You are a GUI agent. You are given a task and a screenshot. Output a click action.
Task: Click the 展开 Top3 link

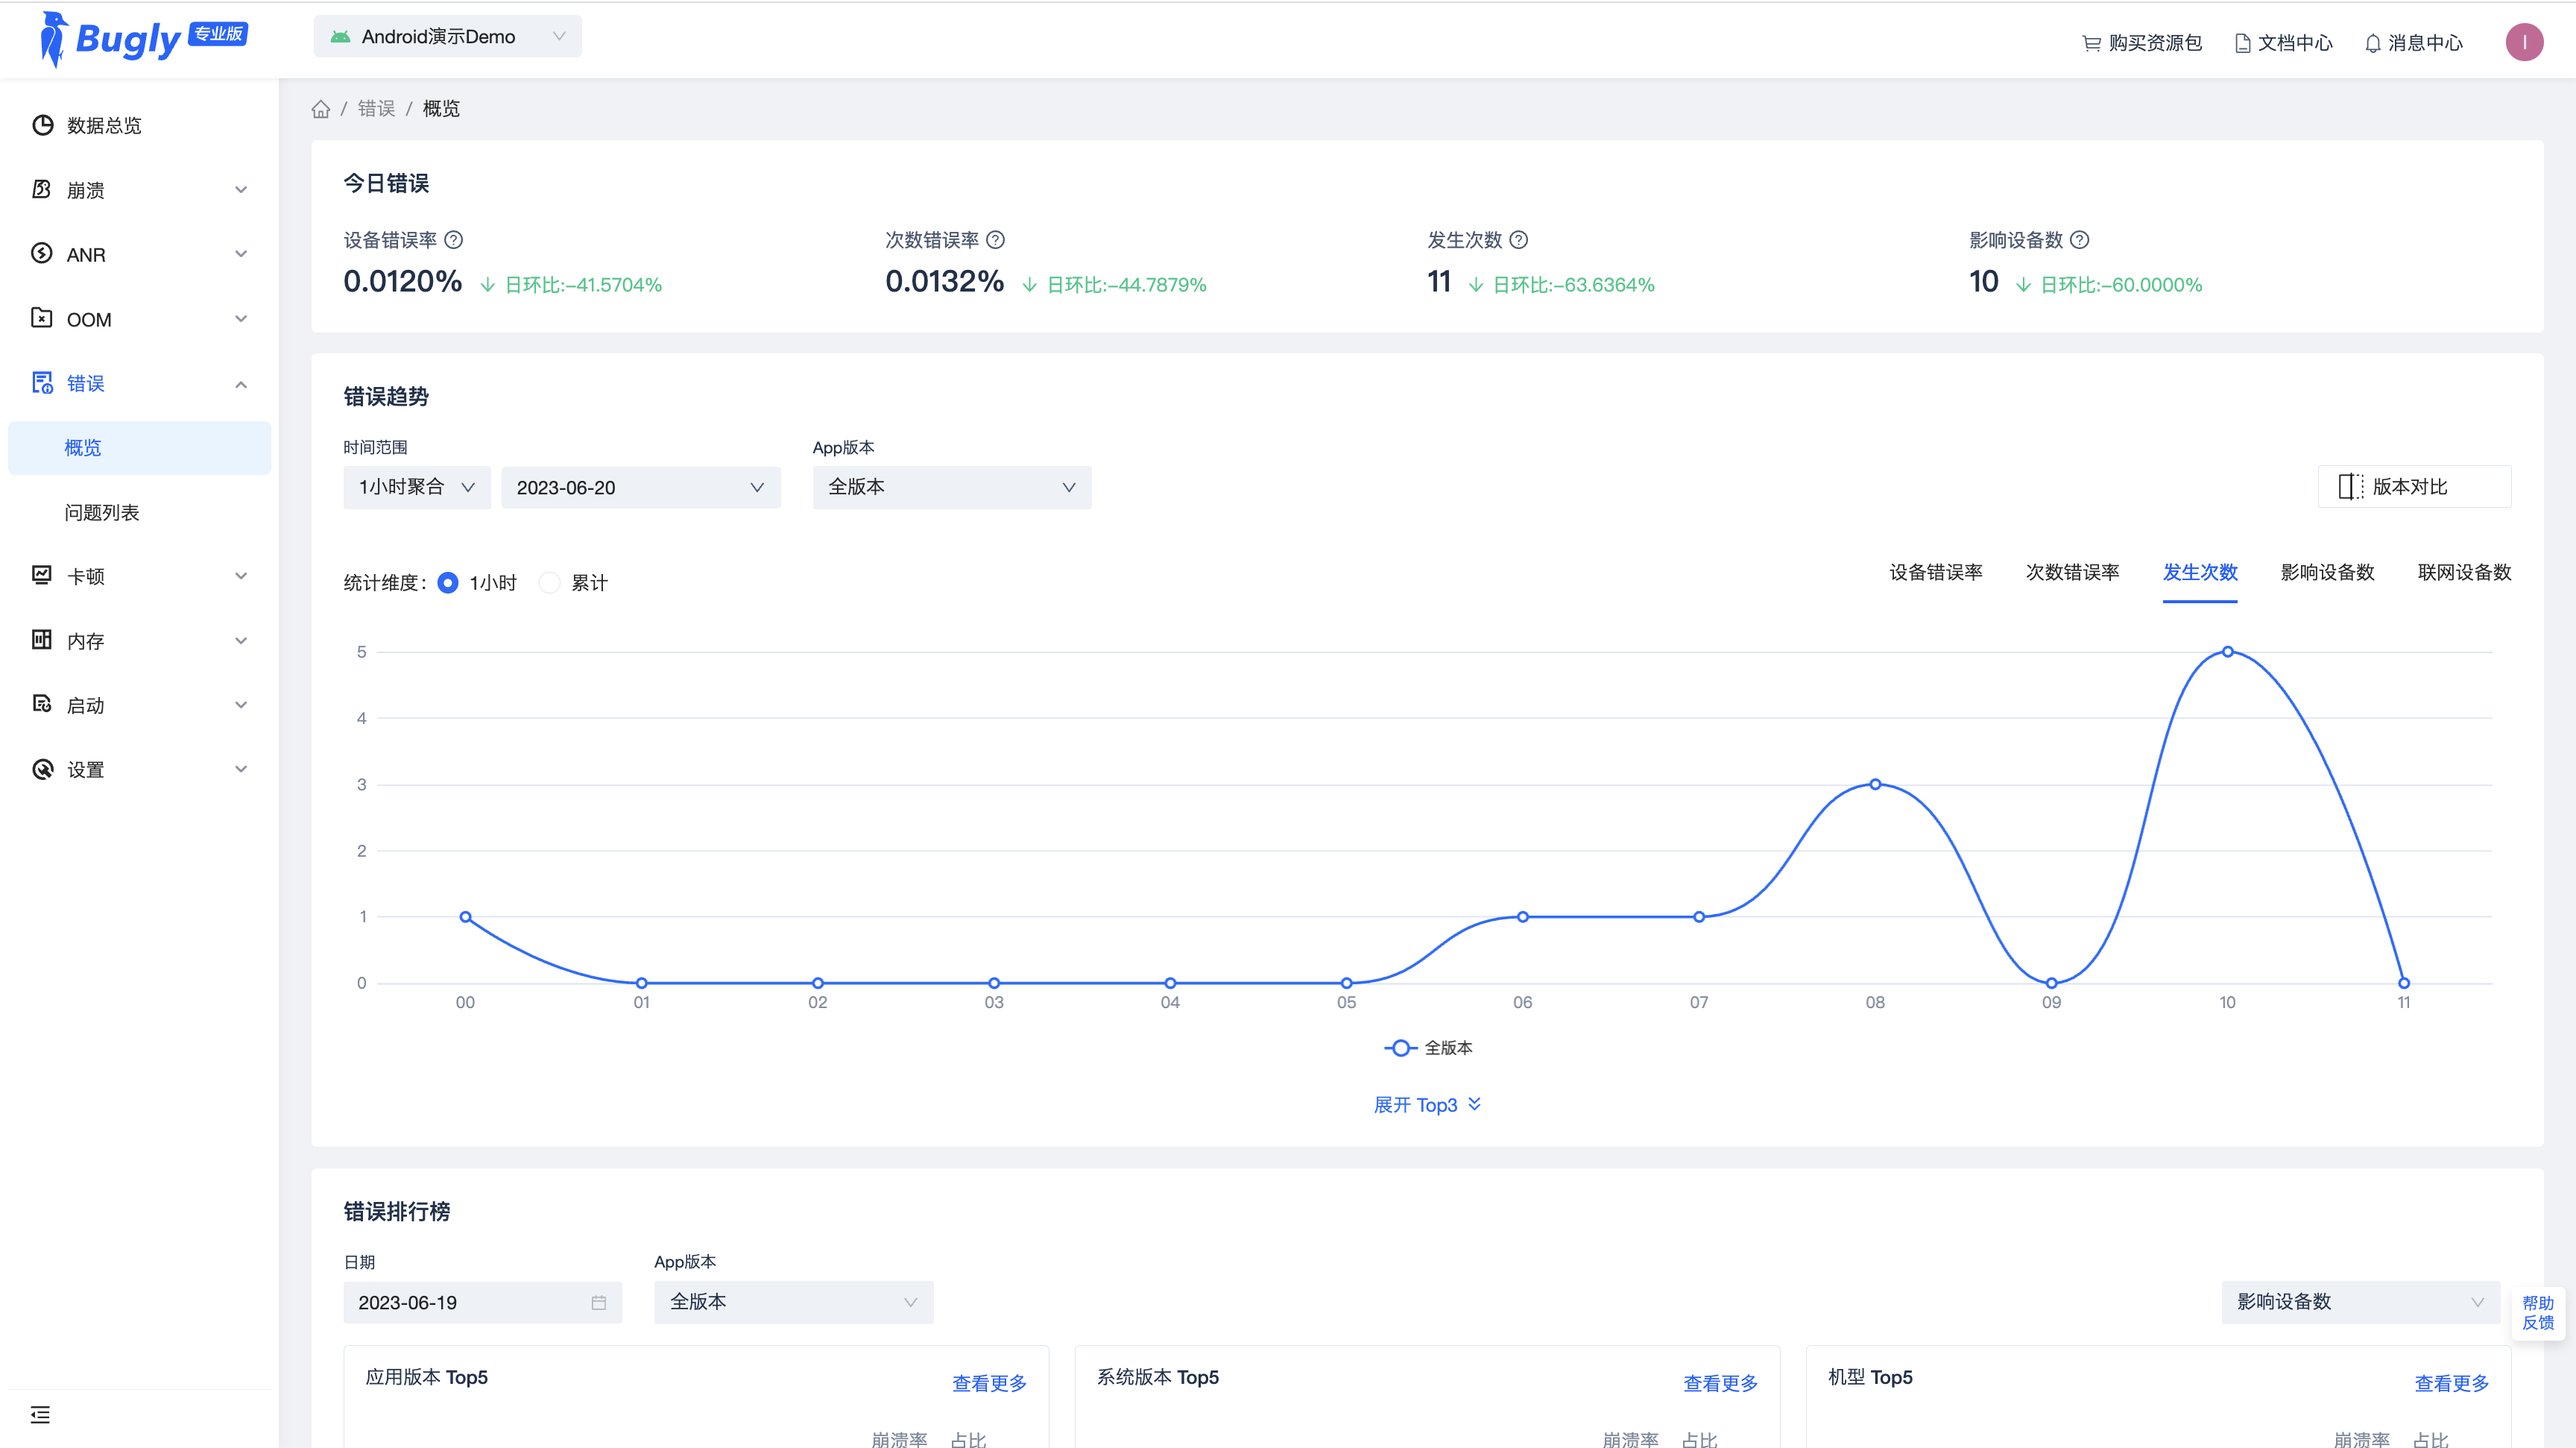[x=1427, y=1105]
